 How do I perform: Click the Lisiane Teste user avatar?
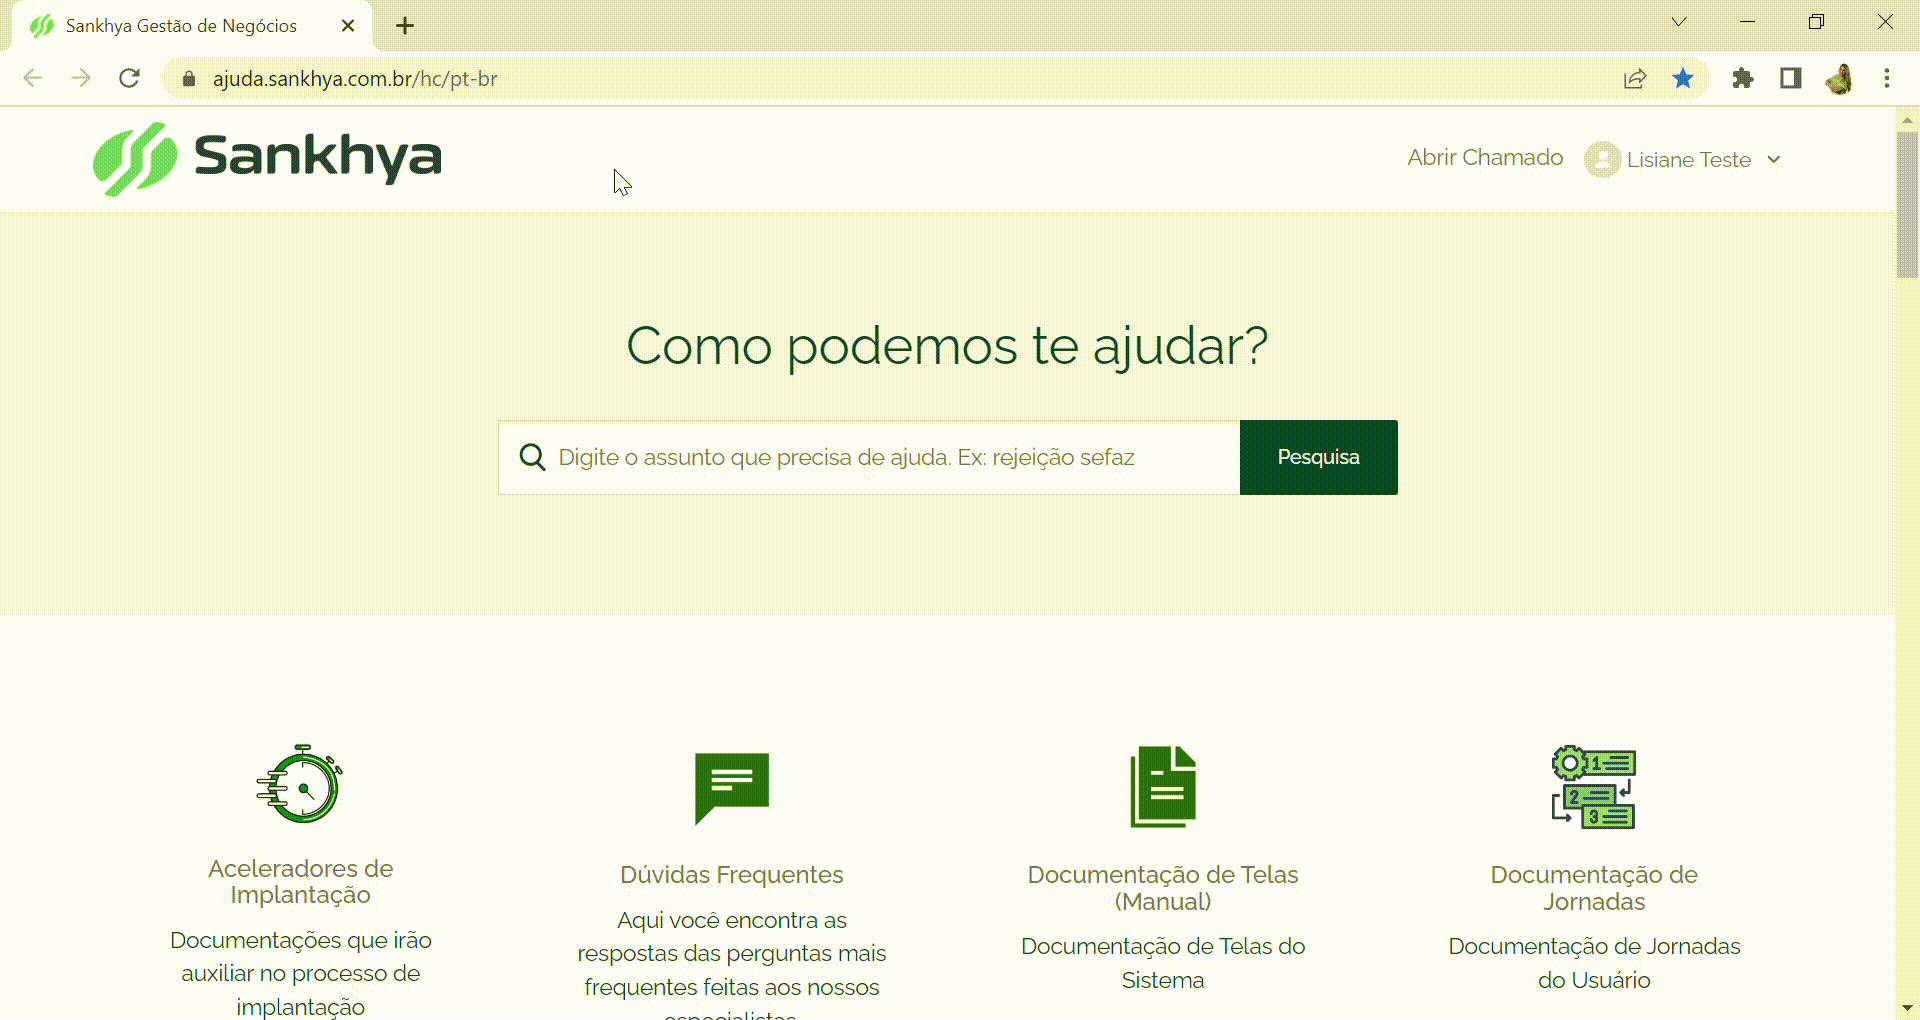[1602, 160]
